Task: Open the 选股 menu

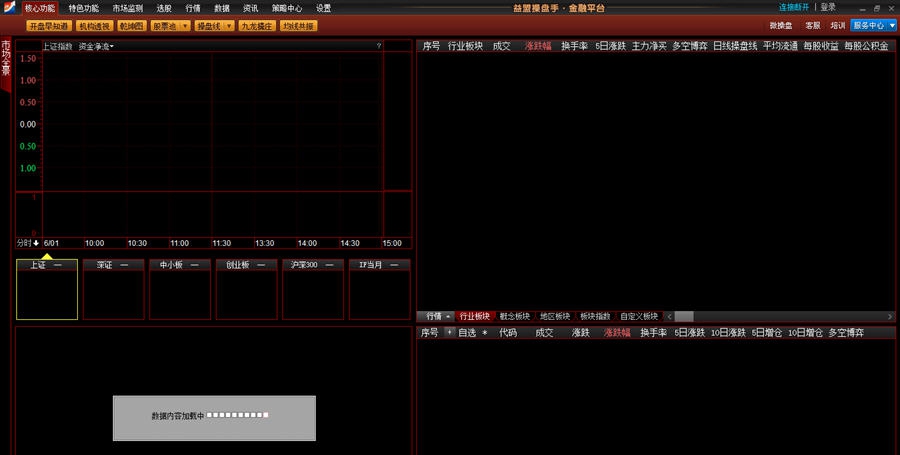Action: [x=164, y=9]
